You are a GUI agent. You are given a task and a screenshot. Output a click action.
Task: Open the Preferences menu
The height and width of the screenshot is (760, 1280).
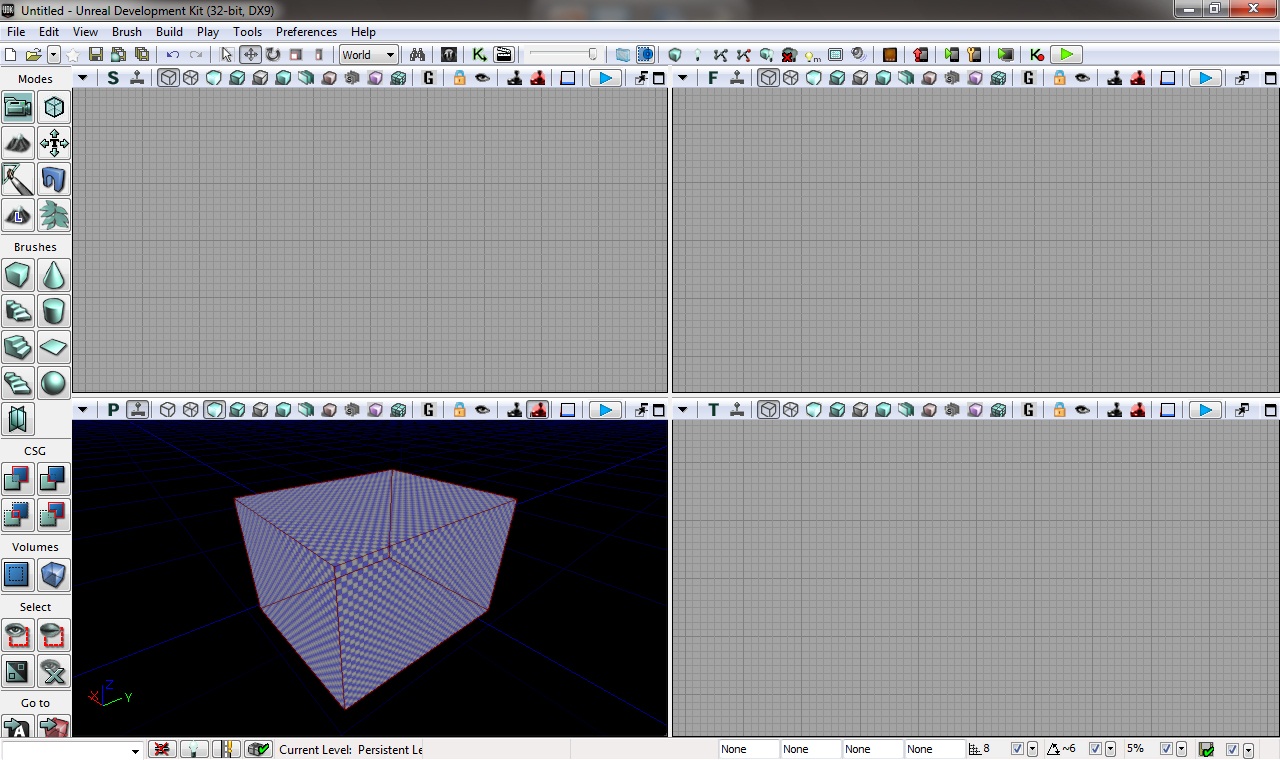[306, 32]
